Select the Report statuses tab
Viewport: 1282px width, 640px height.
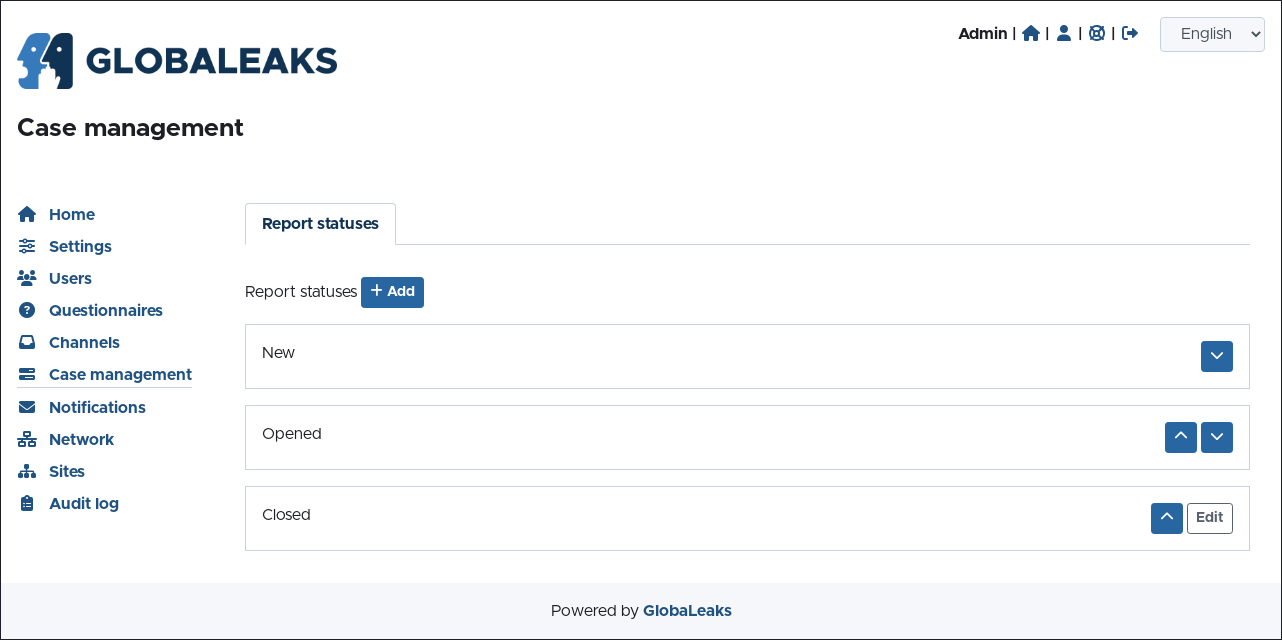320,224
